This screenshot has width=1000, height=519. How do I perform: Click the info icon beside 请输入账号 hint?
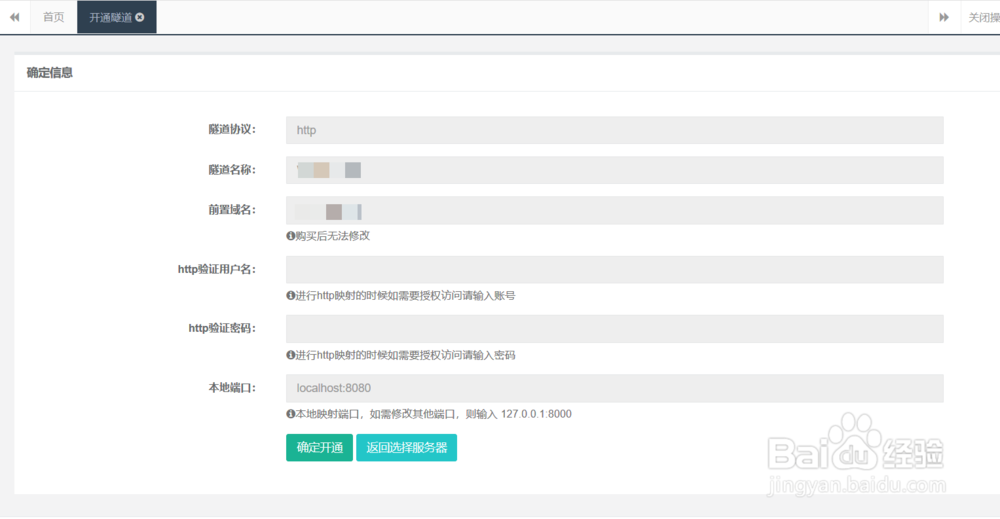[x=291, y=295]
